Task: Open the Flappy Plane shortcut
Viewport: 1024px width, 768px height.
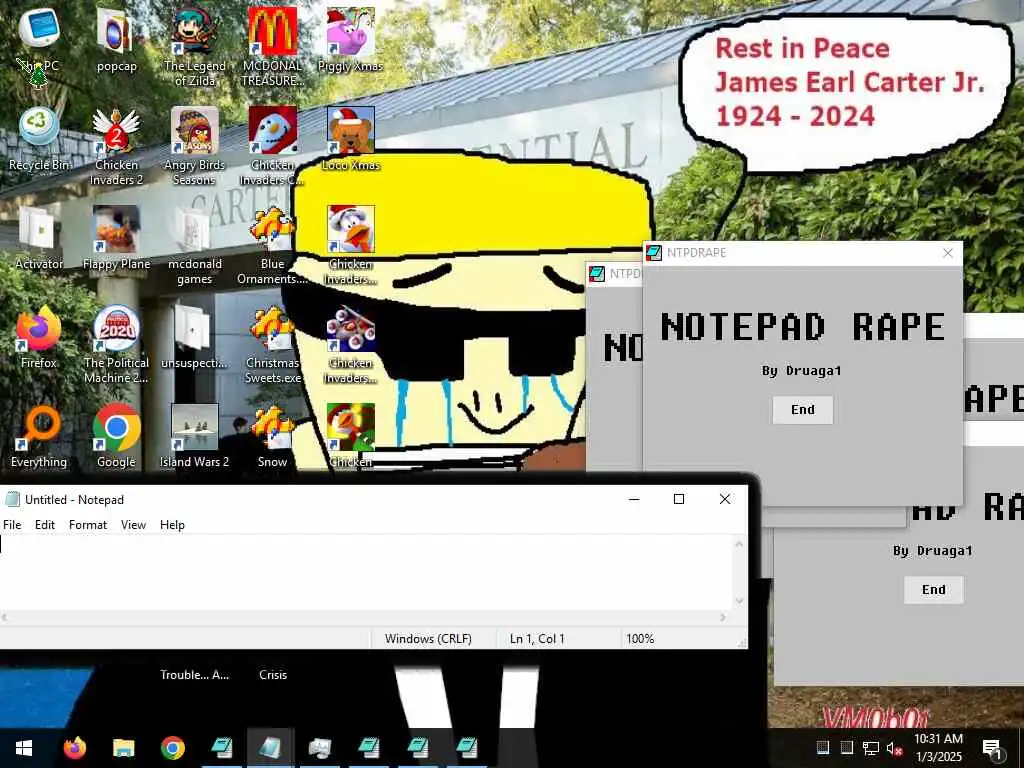Action: pos(116,238)
